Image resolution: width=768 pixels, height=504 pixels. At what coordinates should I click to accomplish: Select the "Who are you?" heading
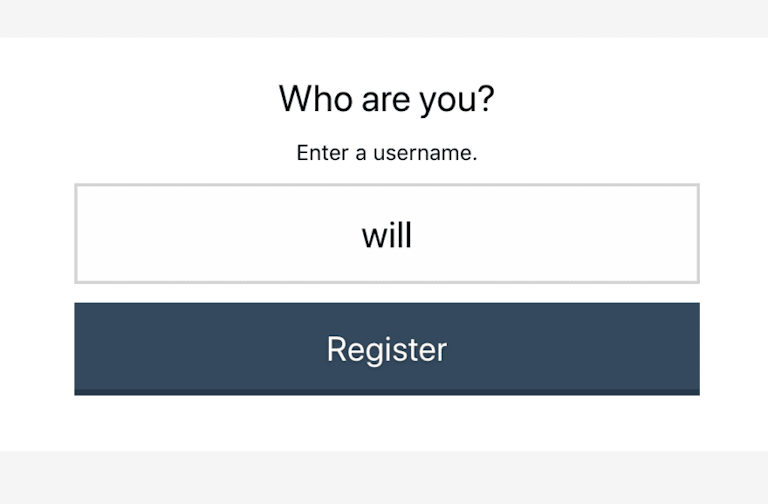click(x=387, y=99)
